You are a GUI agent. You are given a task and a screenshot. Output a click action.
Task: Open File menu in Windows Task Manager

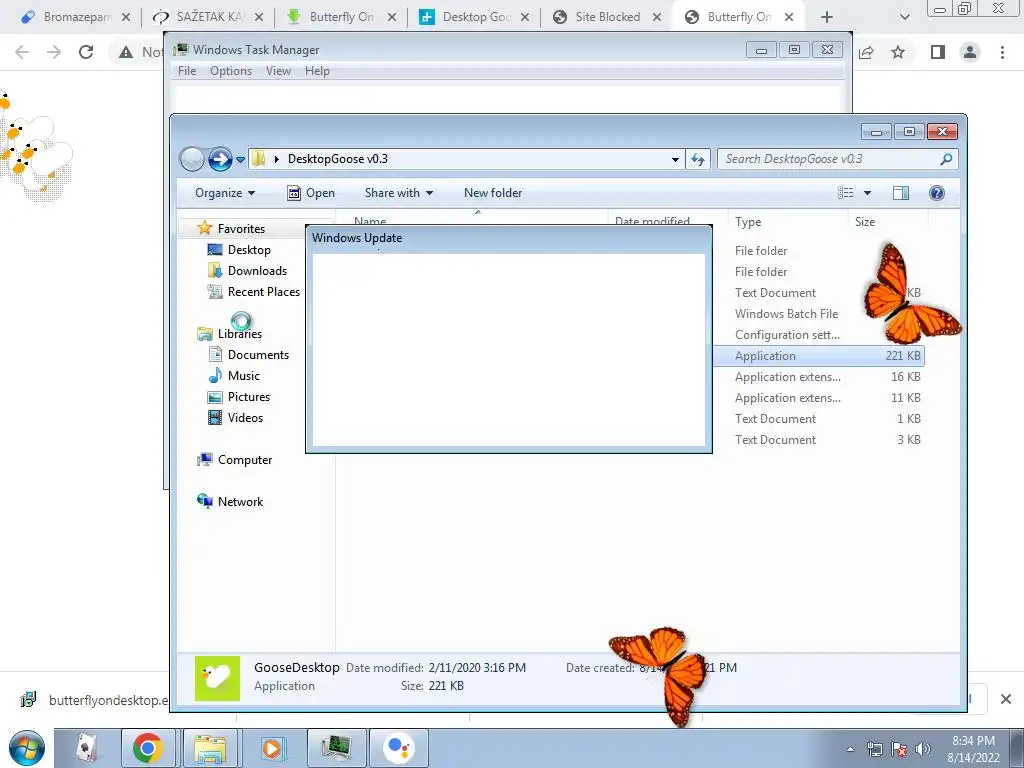point(187,71)
